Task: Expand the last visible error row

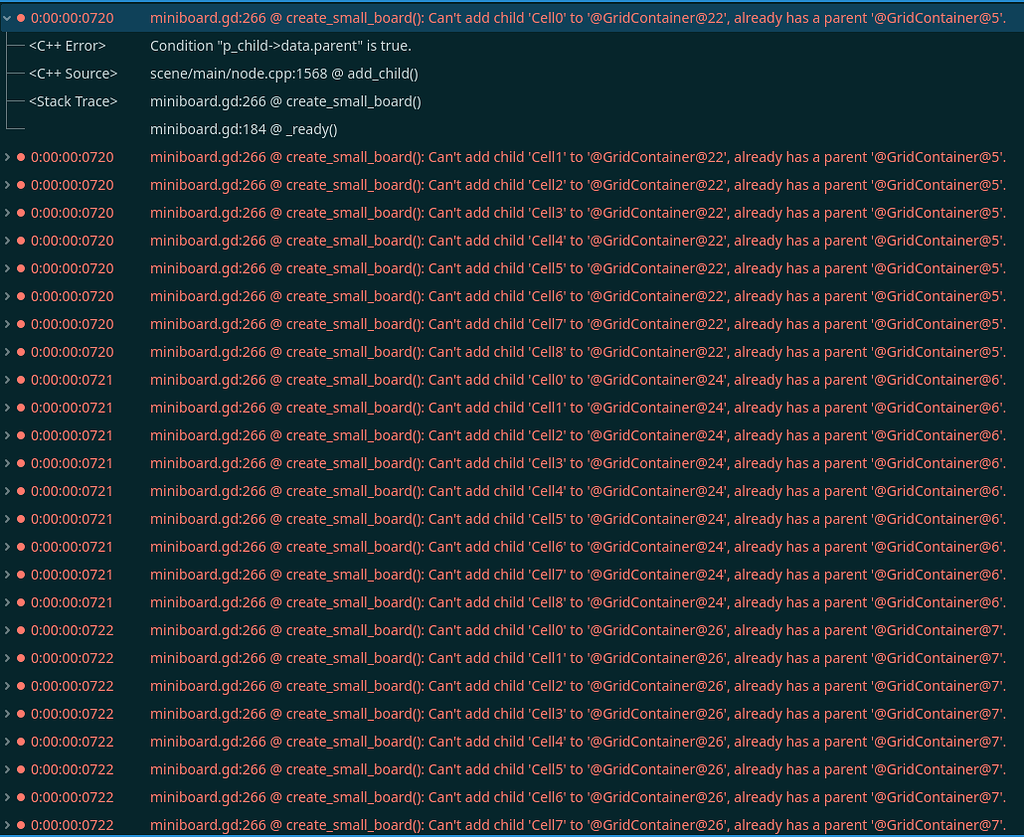Action: 9,824
